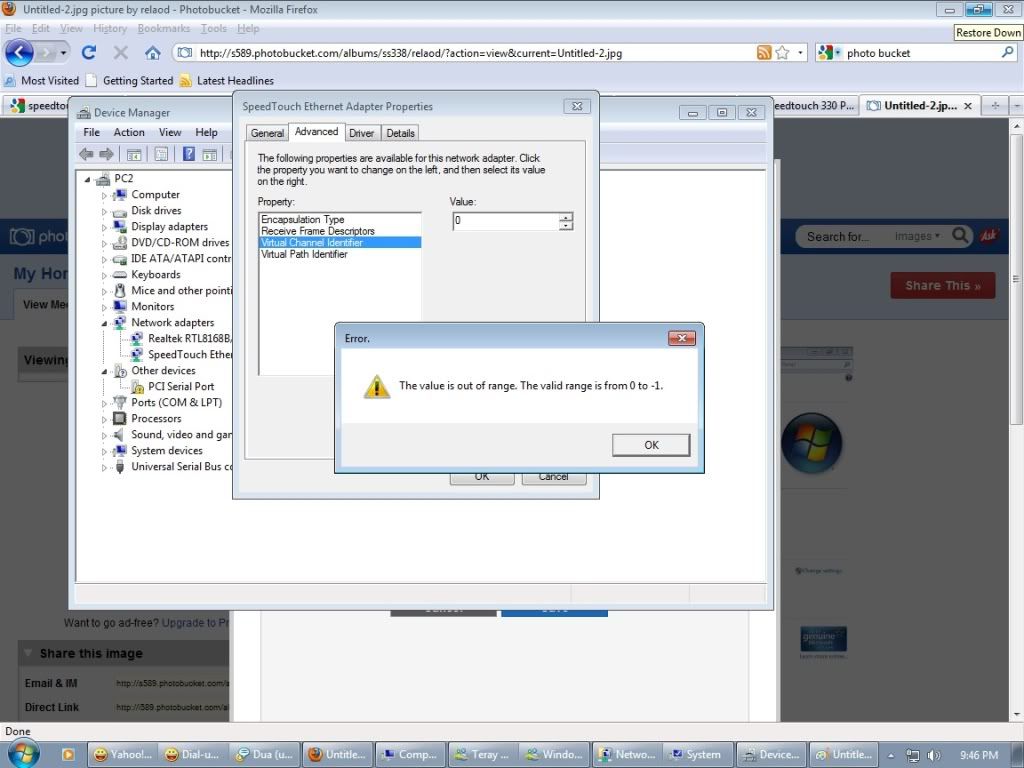The image size is (1024, 768).
Task: Expand the Ports (COM & LPT) node
Action: [x=104, y=403]
